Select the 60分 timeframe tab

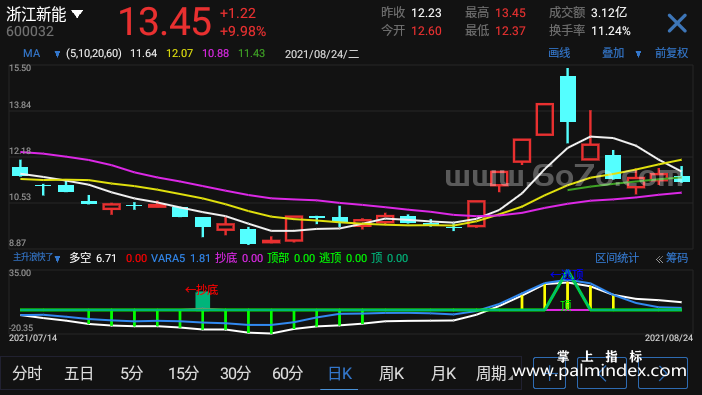(287, 373)
